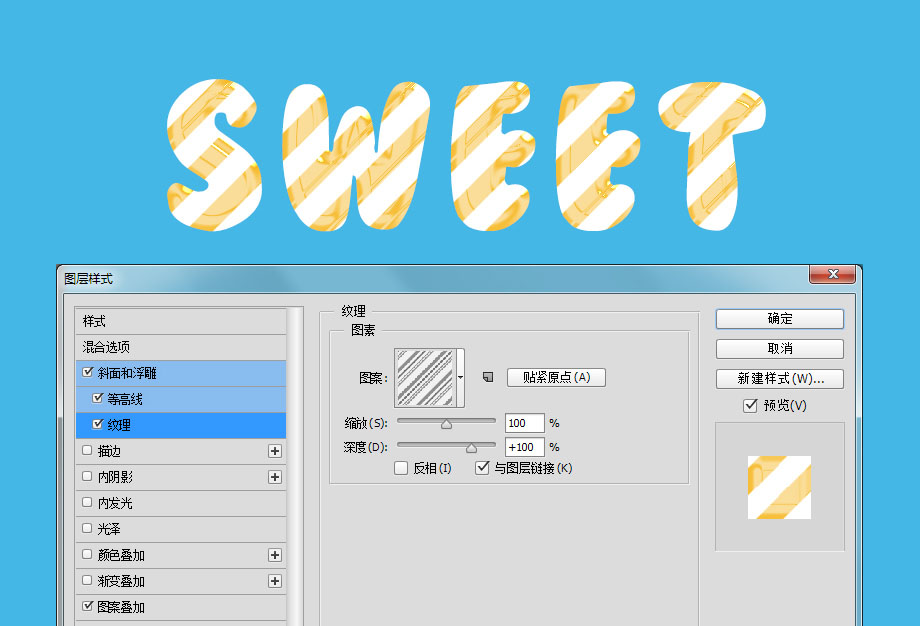Click the 确定 button to confirm styles
This screenshot has width=920, height=626.
(x=779, y=319)
